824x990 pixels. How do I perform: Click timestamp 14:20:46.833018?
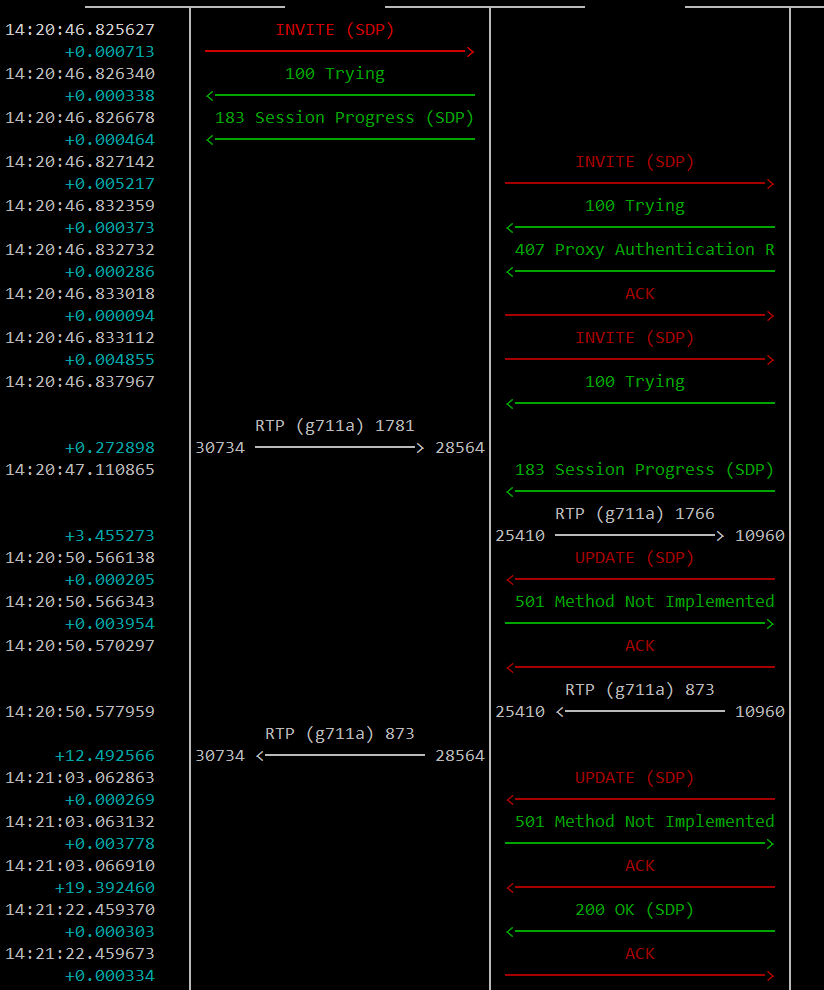(80, 294)
